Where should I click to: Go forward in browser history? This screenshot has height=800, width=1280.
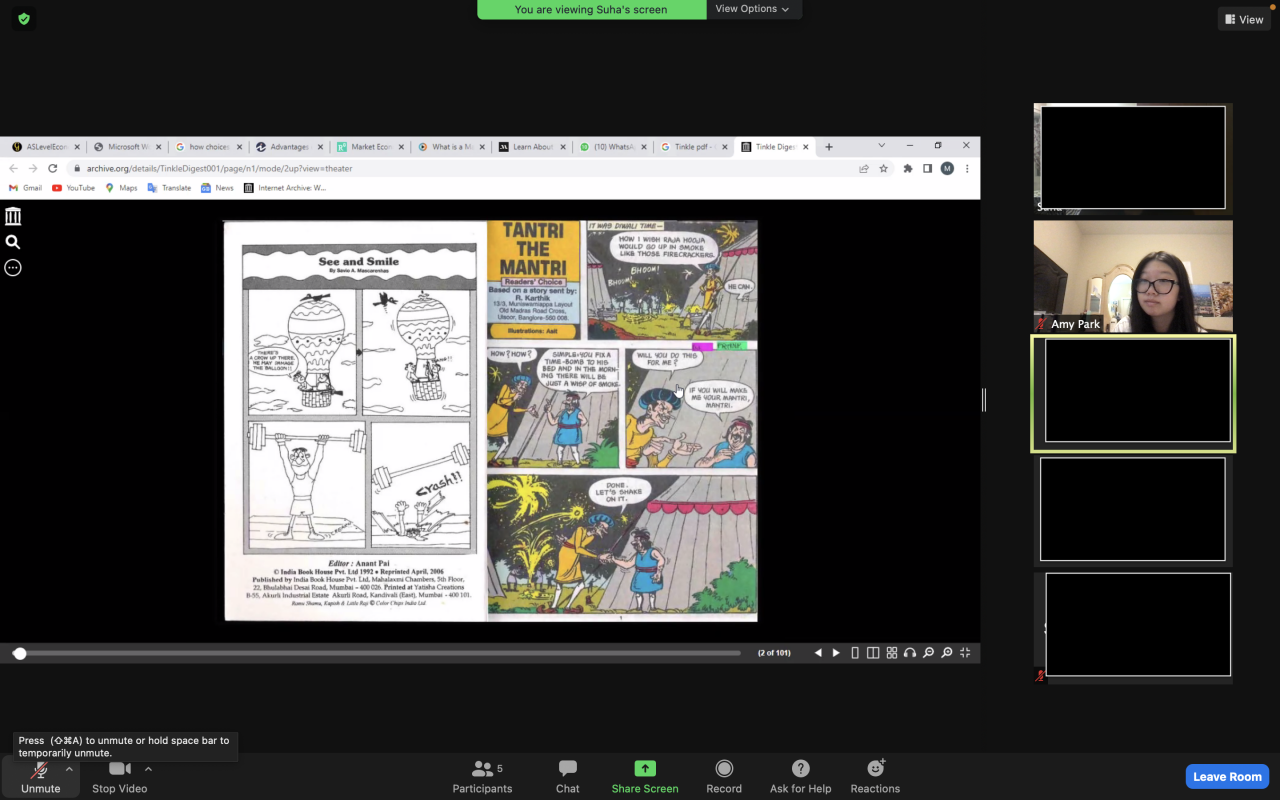coord(33,168)
